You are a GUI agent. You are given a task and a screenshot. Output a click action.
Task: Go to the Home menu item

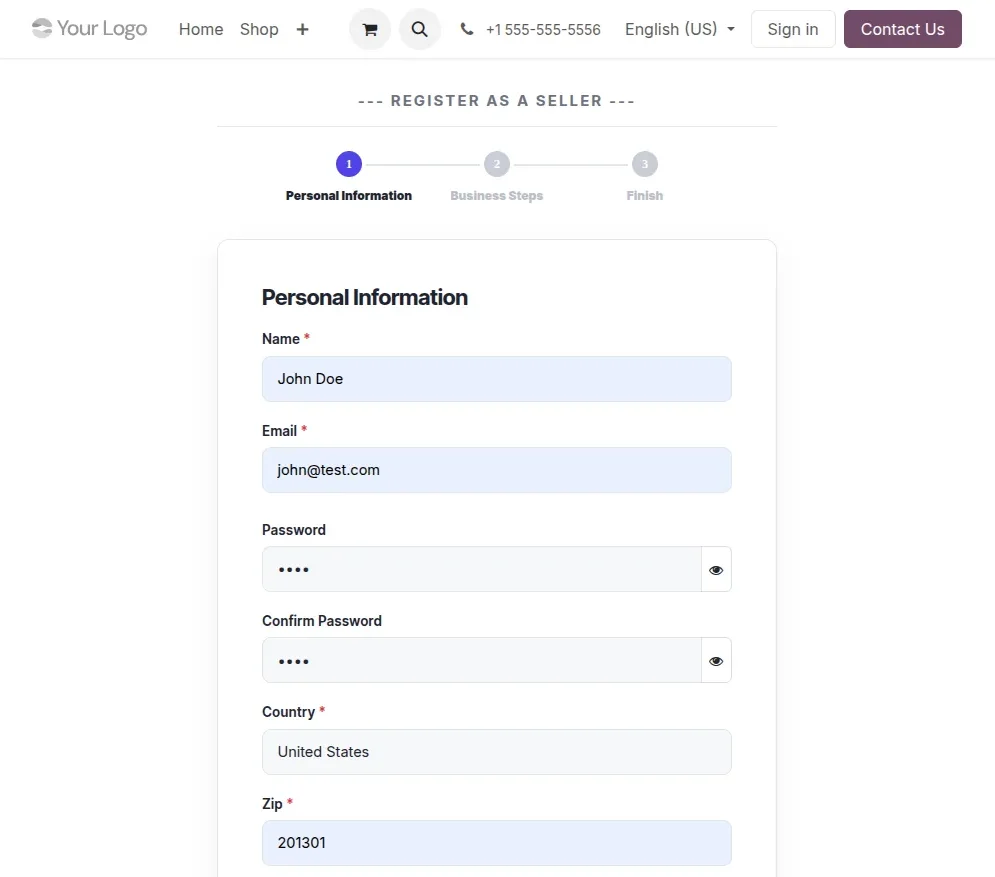pyautogui.click(x=201, y=29)
